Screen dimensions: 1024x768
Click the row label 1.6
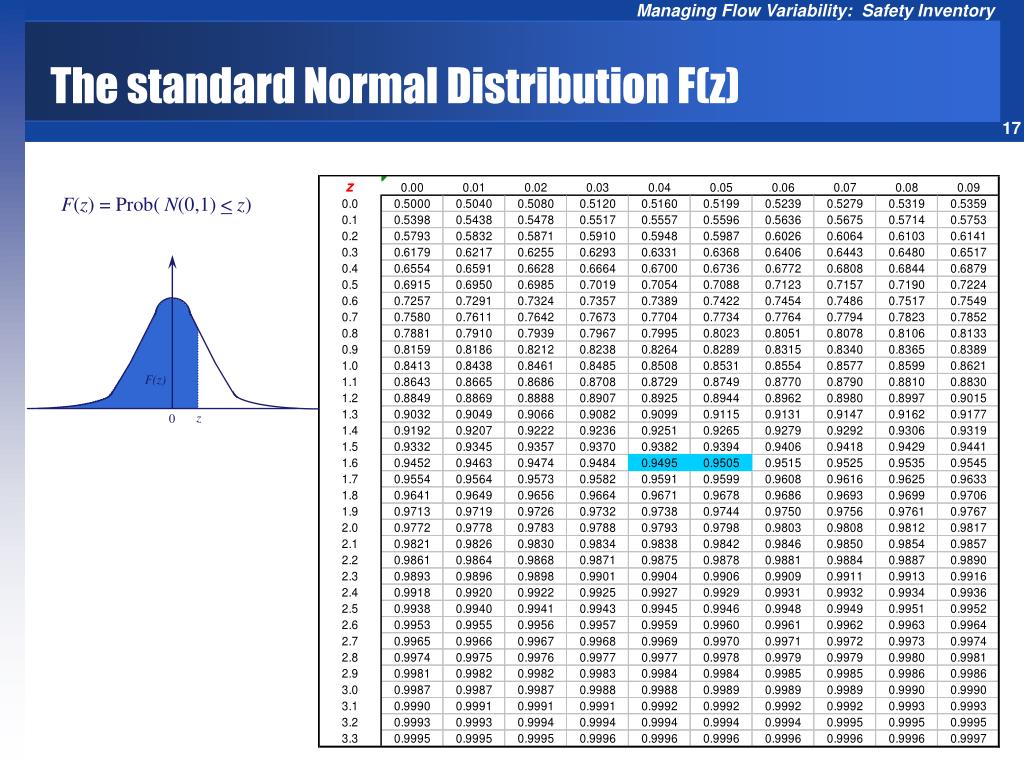click(x=350, y=463)
